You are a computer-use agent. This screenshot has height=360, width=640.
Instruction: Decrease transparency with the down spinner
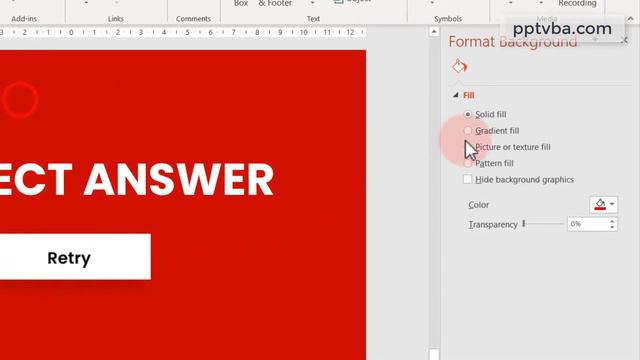tap(612, 227)
